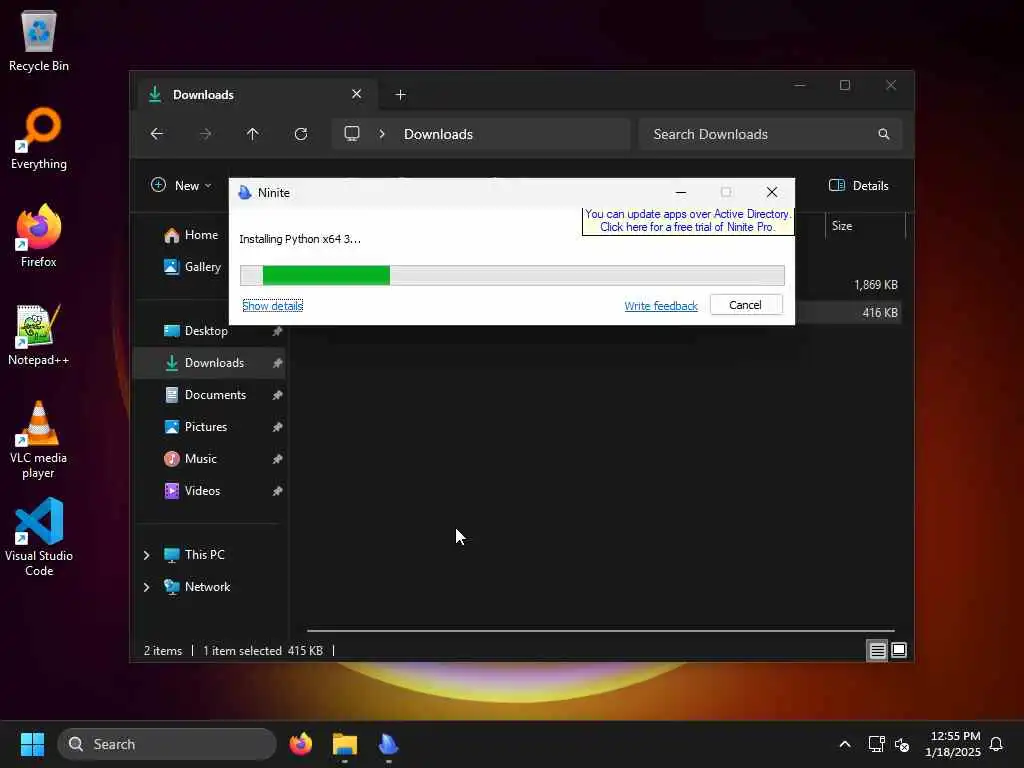
Task: Close the Downloads tab in File Explorer
Action: [357, 94]
